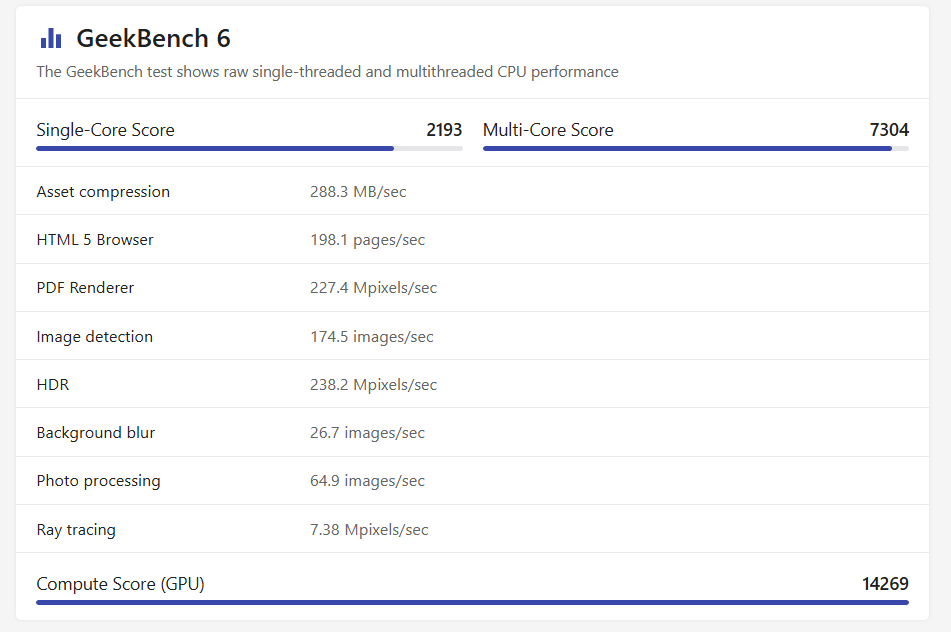Screen dimensions: 951x632
Task: Click the Compute Score (GPU) label
Action: 120,584
